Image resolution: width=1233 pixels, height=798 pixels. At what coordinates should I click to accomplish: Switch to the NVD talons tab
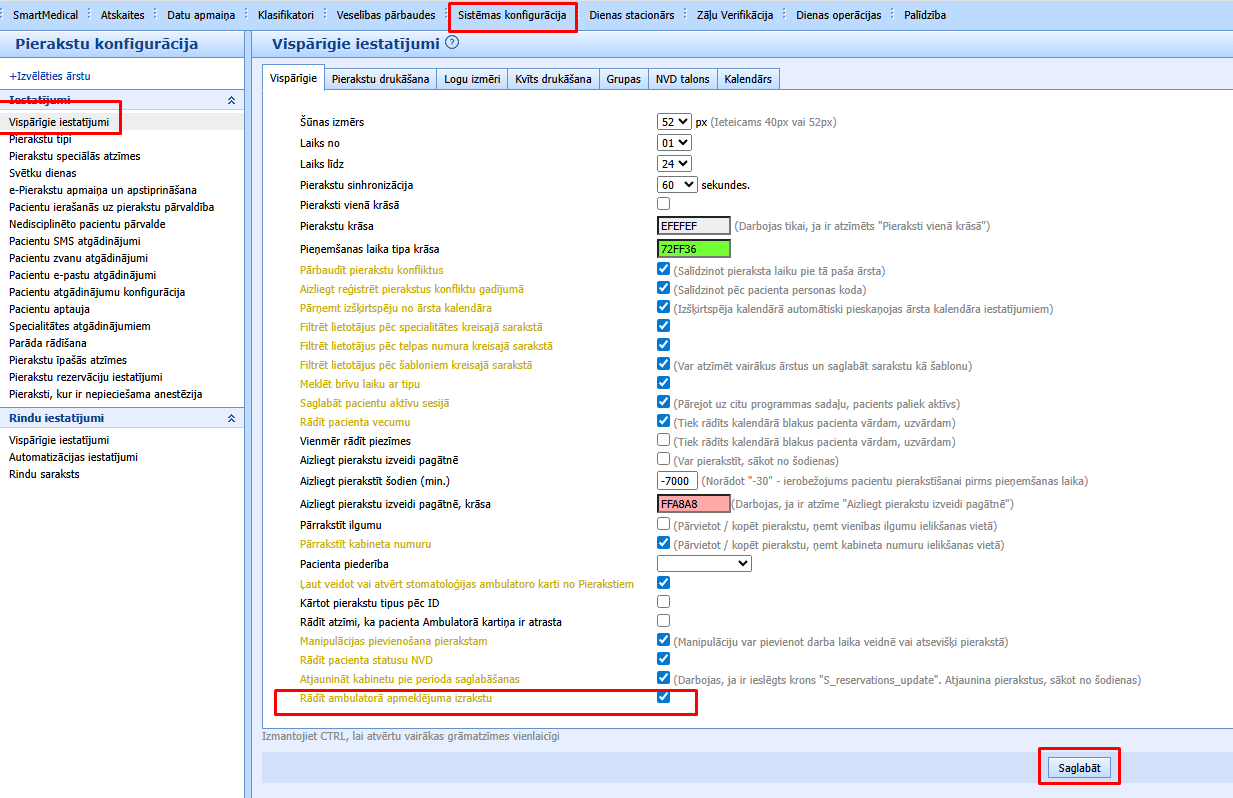click(x=682, y=79)
